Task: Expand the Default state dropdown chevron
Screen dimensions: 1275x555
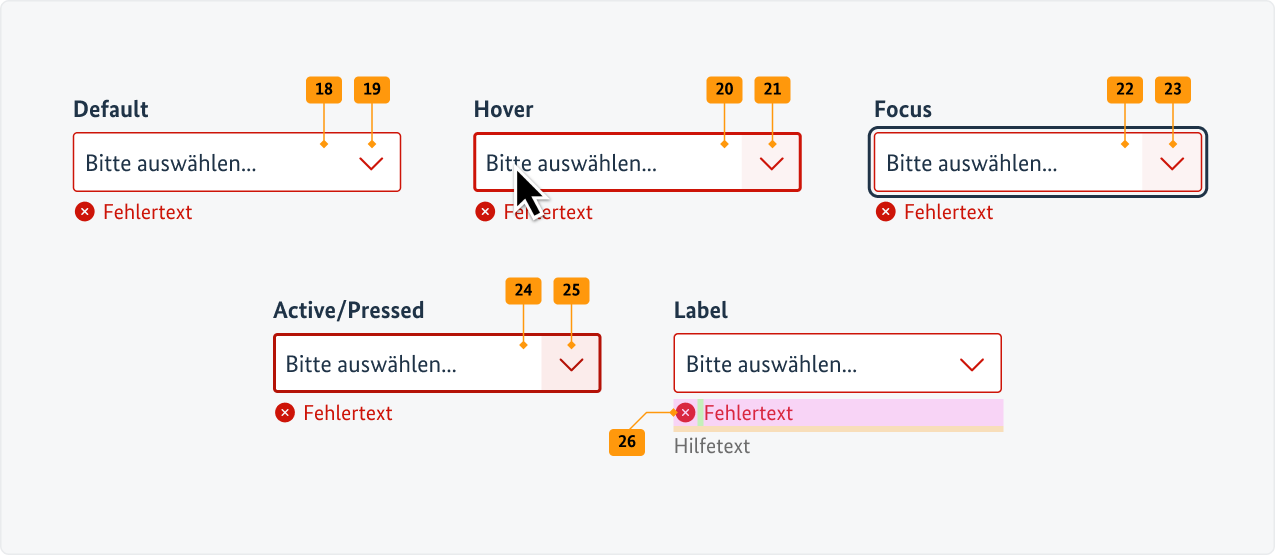Action: tap(371, 163)
